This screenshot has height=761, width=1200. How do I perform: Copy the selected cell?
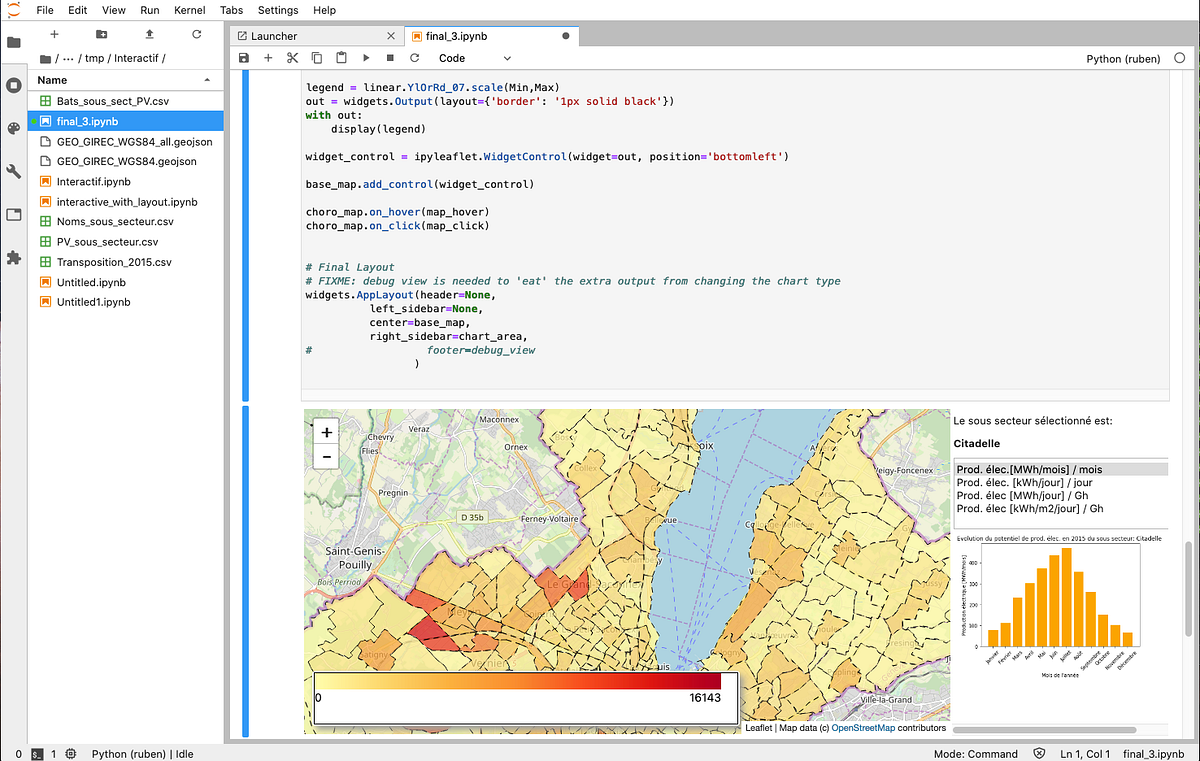tap(316, 58)
